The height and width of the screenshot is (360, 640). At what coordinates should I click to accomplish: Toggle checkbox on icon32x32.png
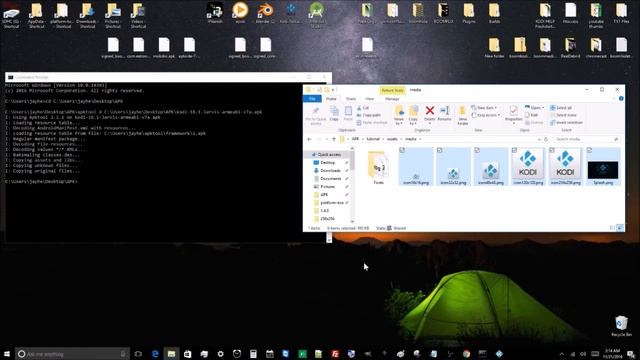click(x=440, y=150)
